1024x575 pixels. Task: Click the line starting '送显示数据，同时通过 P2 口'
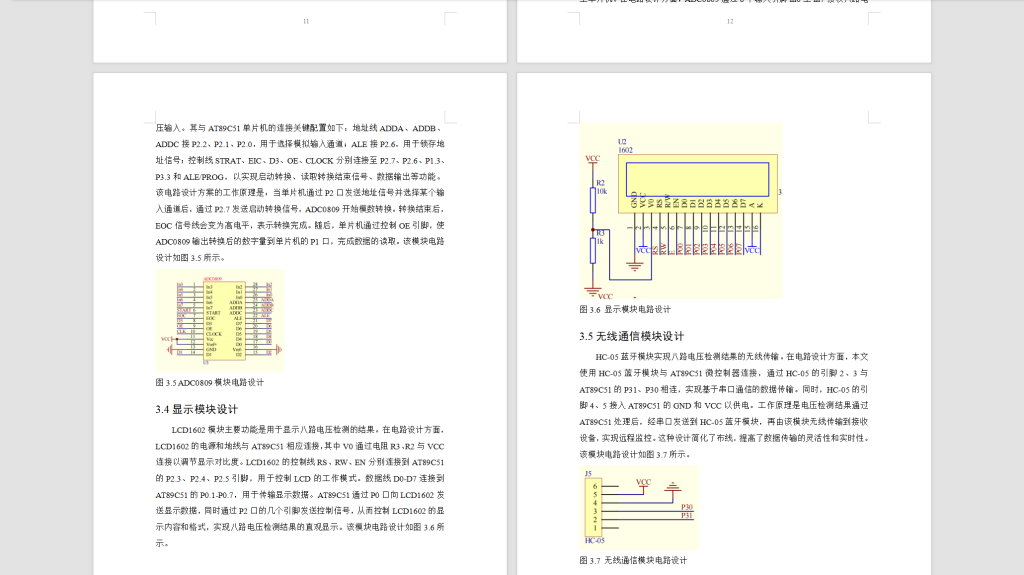click(x=300, y=511)
